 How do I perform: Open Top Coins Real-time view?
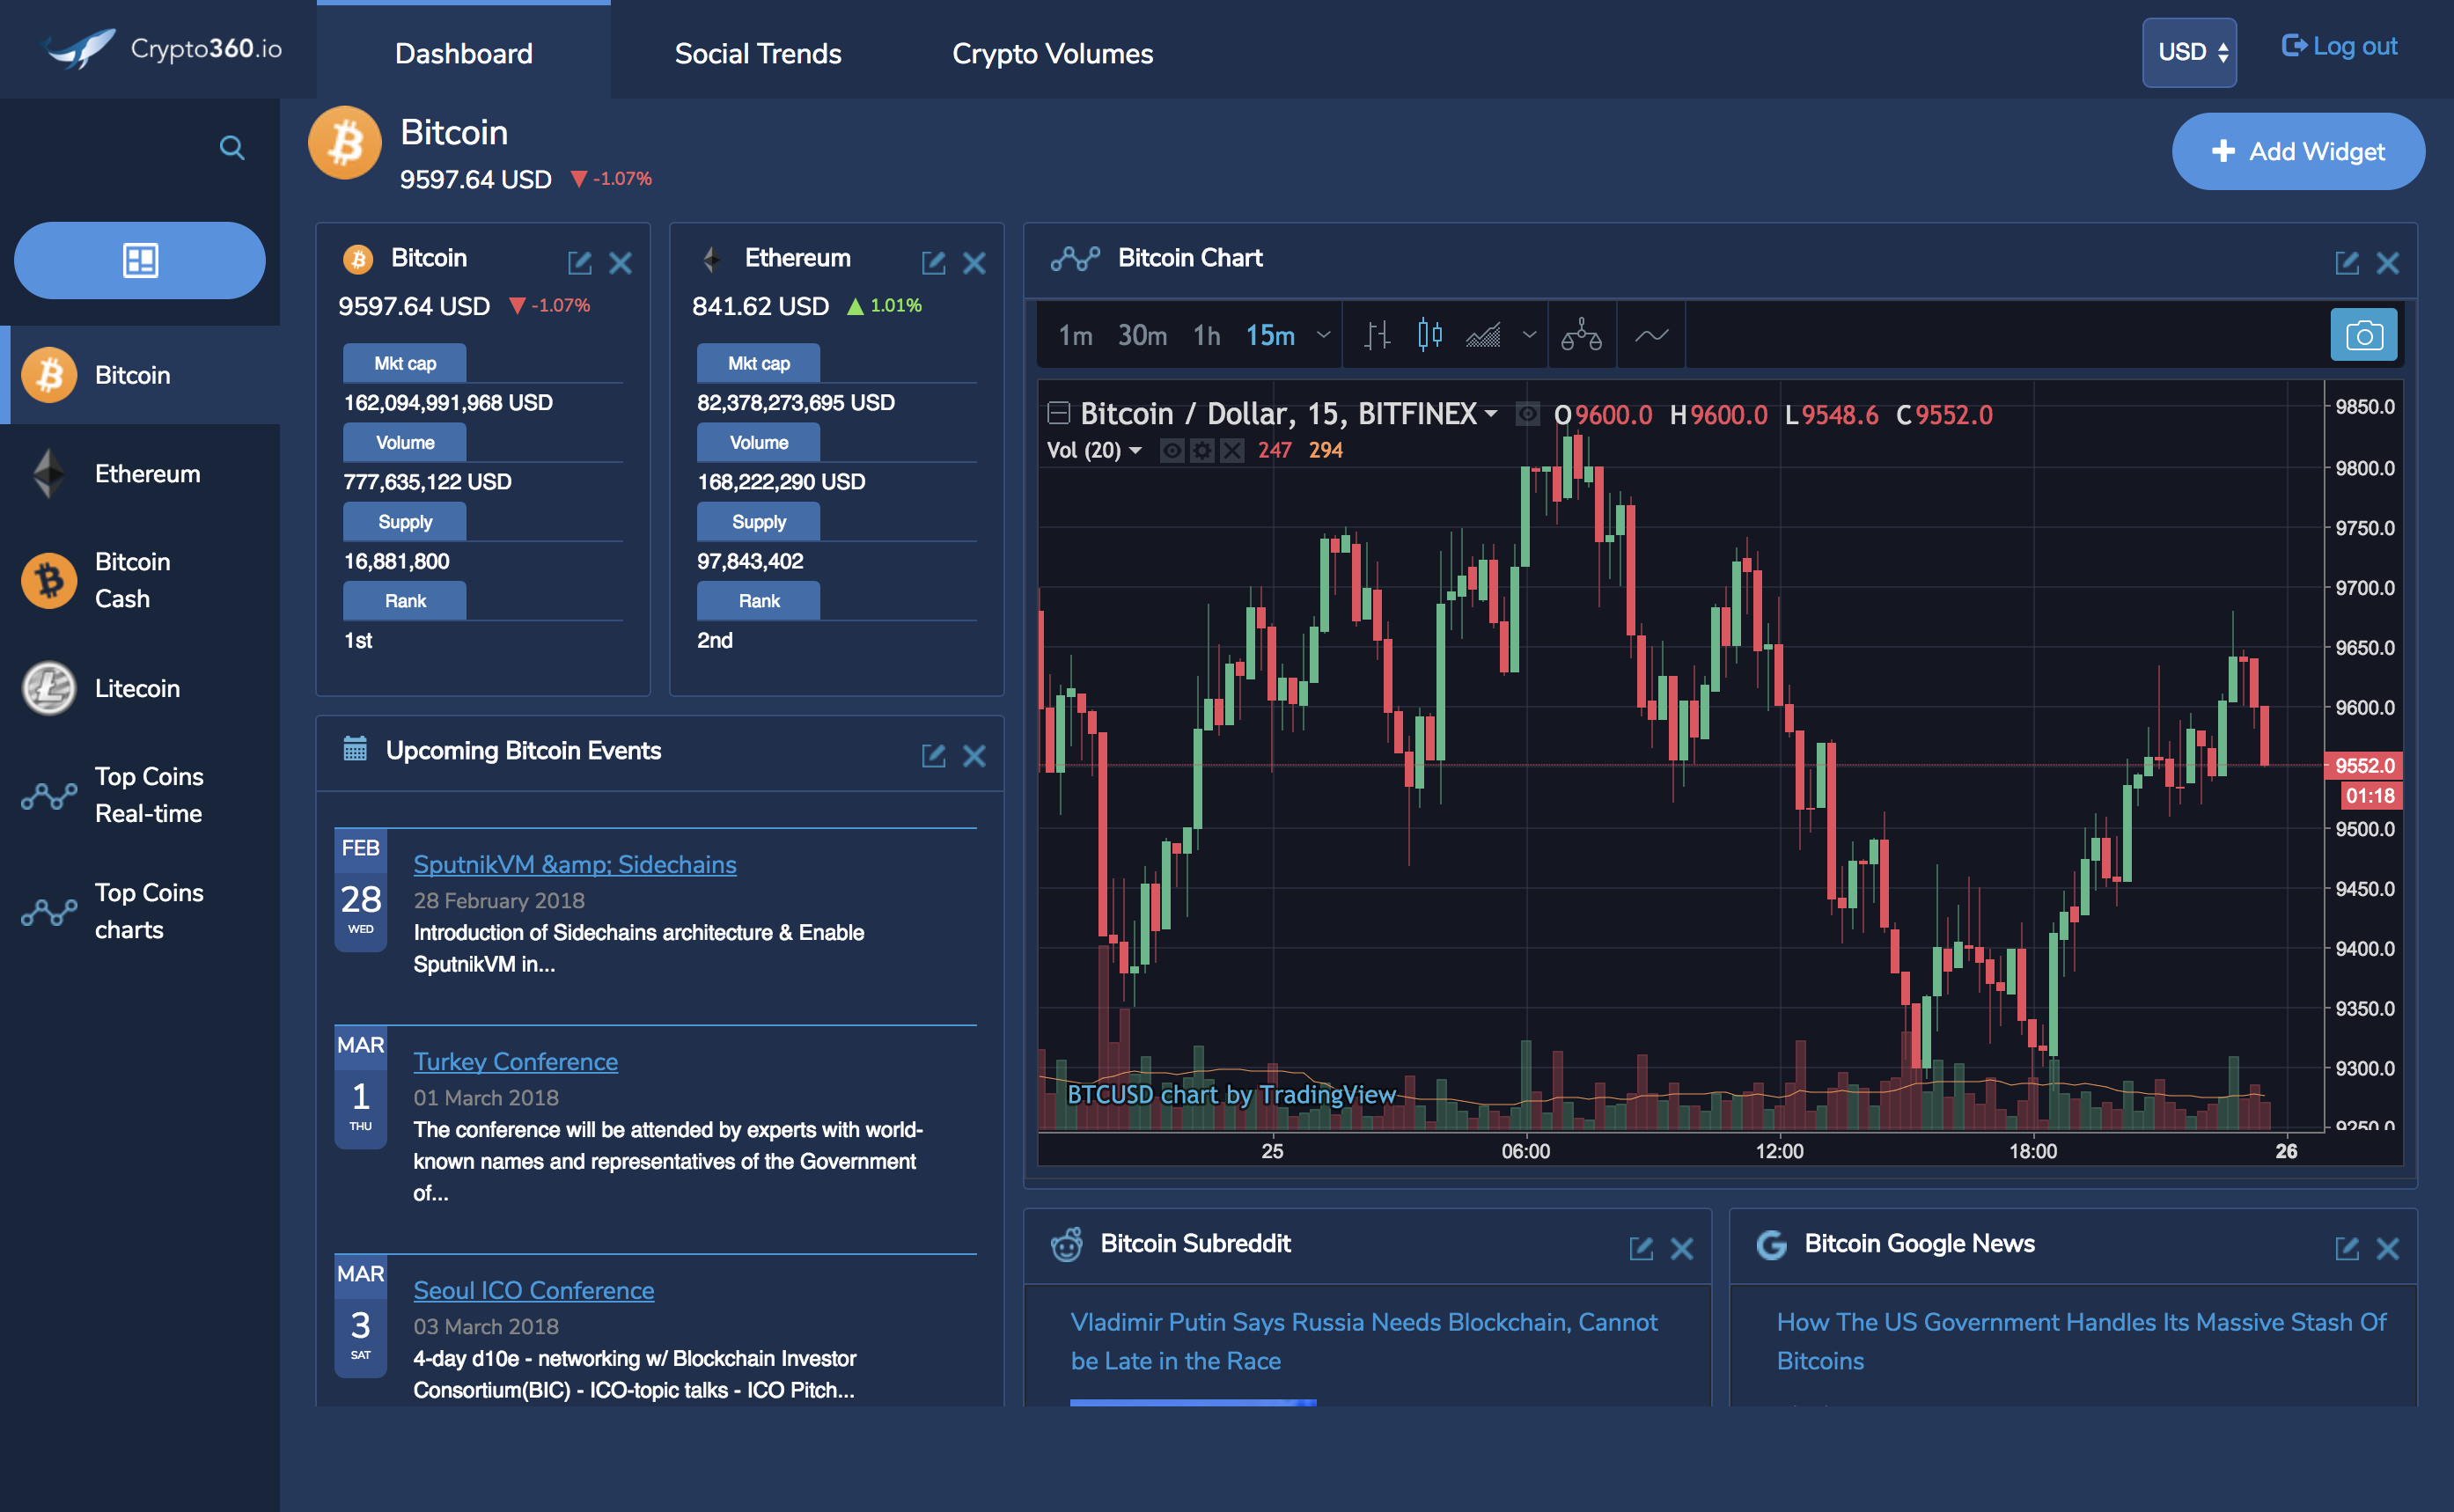pos(140,795)
